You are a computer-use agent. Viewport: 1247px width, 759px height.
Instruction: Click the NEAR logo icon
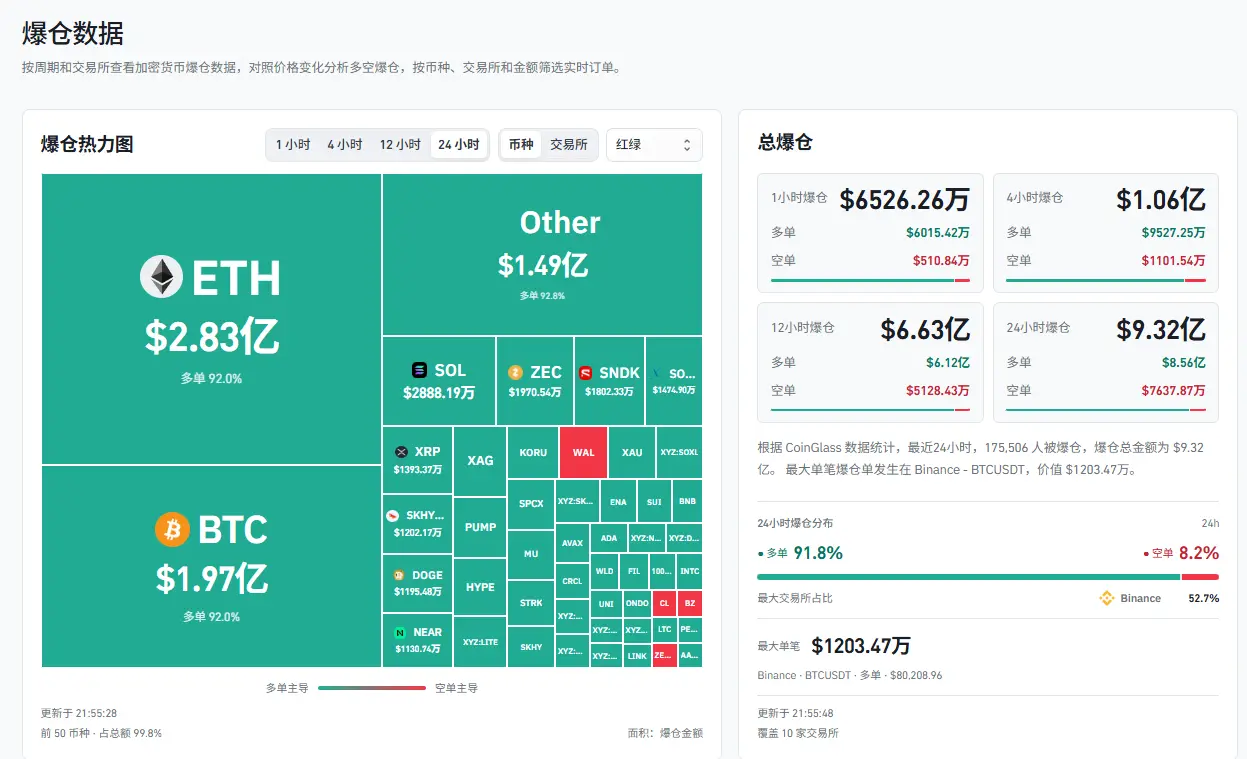tap(400, 632)
